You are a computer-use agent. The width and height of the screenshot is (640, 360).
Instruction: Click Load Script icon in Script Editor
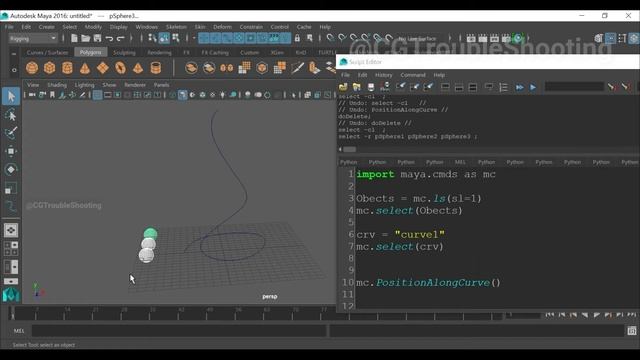pos(343,87)
